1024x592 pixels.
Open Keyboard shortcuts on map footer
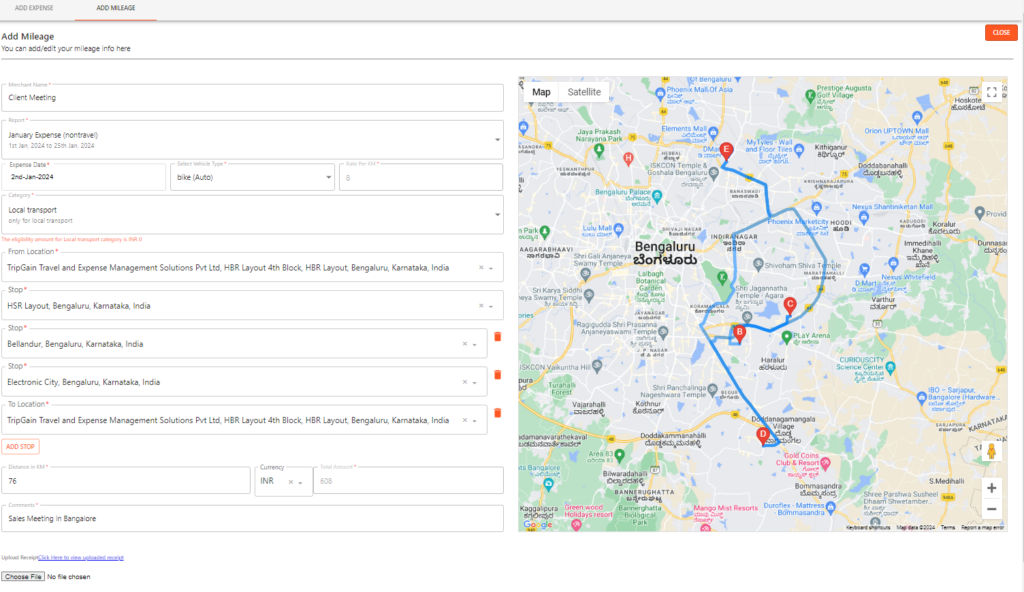pos(868,527)
